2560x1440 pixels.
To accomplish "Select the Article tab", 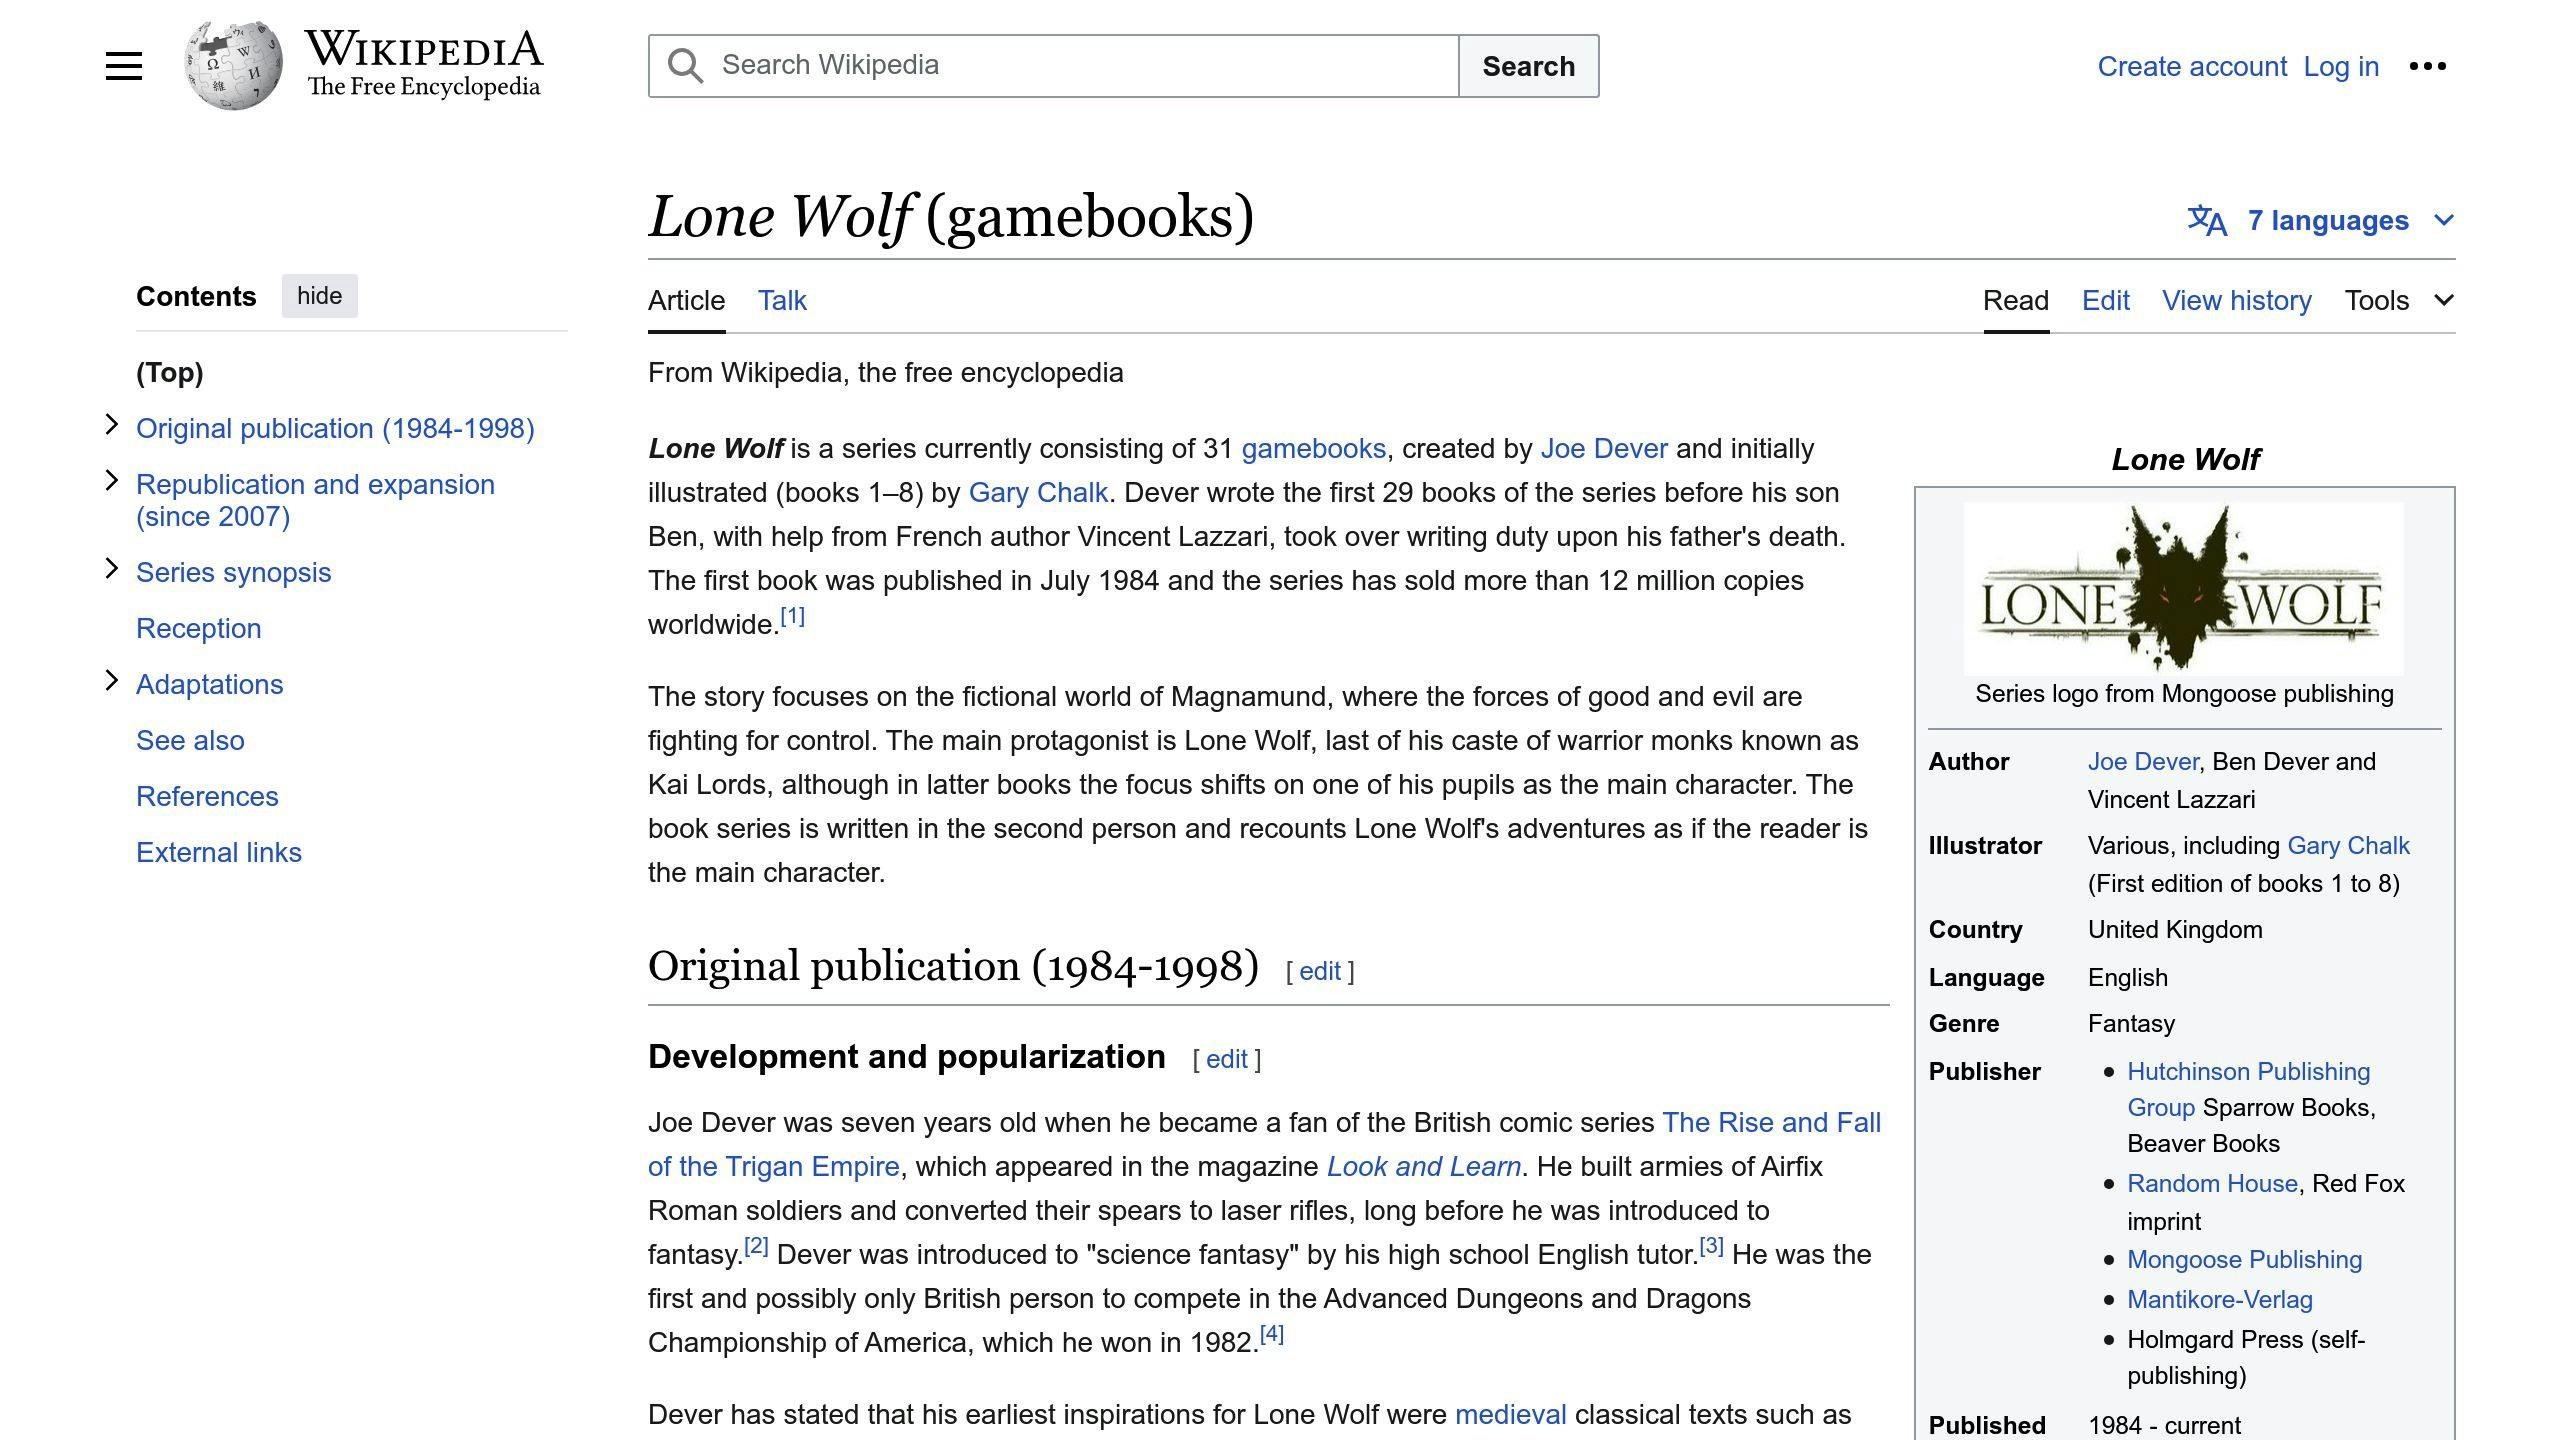I will [x=686, y=300].
